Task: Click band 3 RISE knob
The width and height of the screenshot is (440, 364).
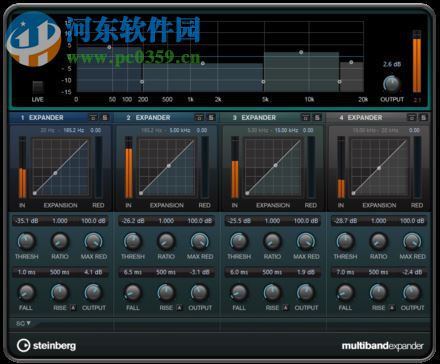Action: pos(272,293)
